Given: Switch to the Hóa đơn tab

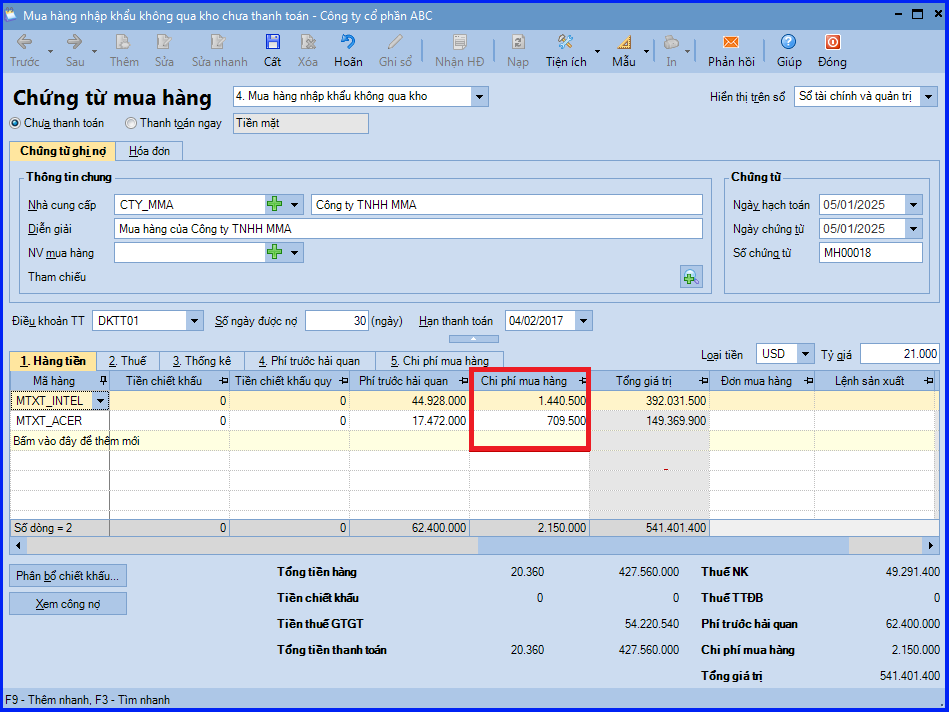Looking at the screenshot, I should (x=149, y=151).
